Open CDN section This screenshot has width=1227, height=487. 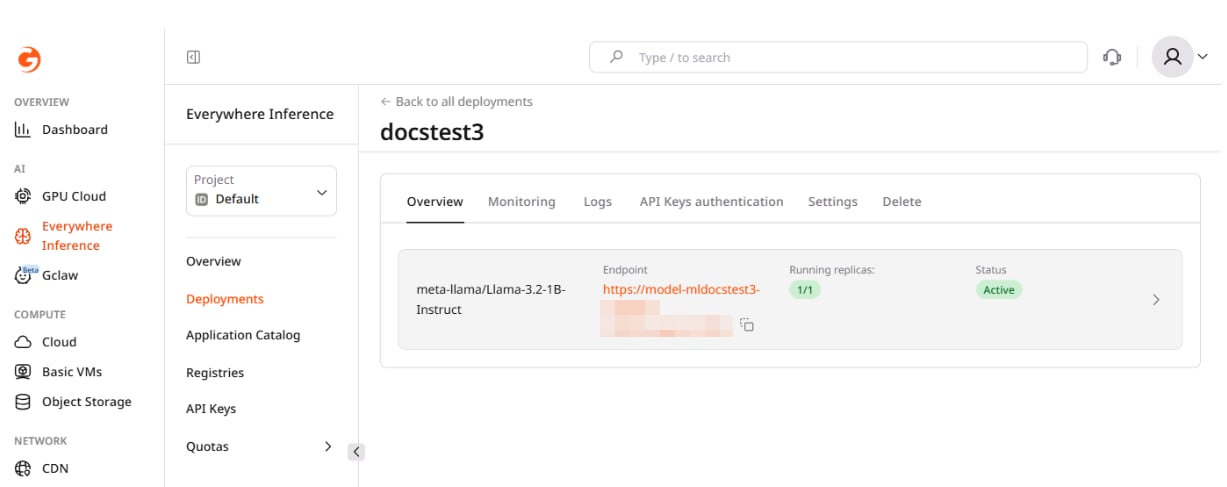(x=55, y=468)
